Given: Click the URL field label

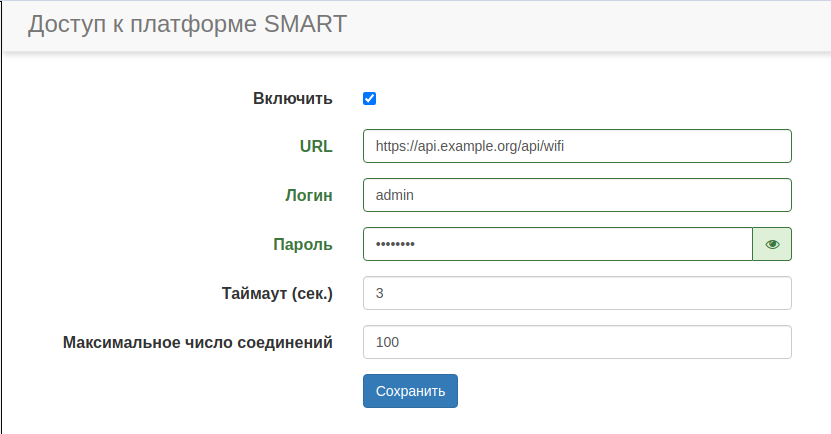Looking at the screenshot, I should point(316,146).
